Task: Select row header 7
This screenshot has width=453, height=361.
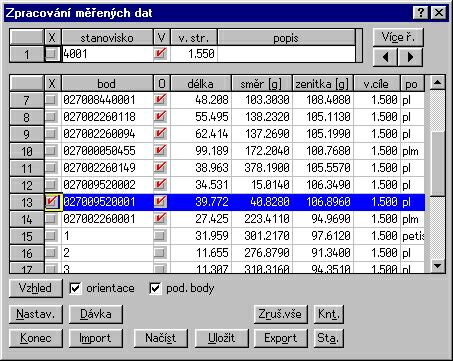Action: click(x=27, y=100)
